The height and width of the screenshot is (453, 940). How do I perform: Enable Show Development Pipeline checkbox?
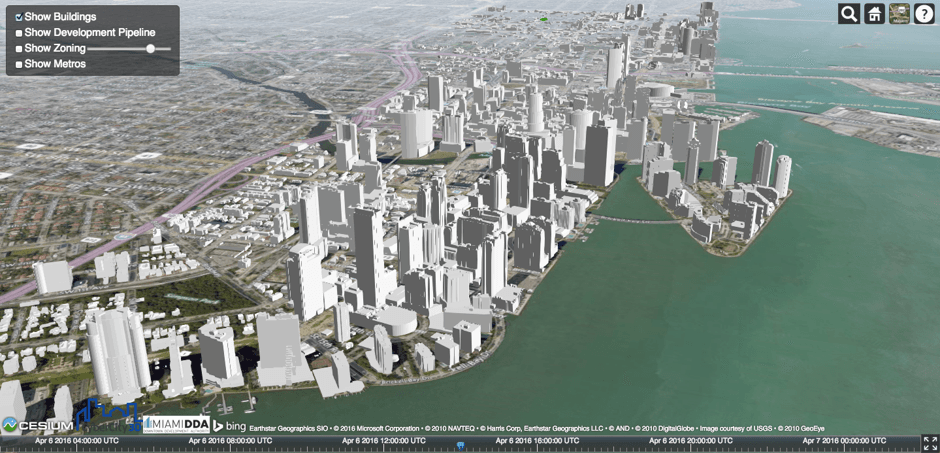coord(19,33)
